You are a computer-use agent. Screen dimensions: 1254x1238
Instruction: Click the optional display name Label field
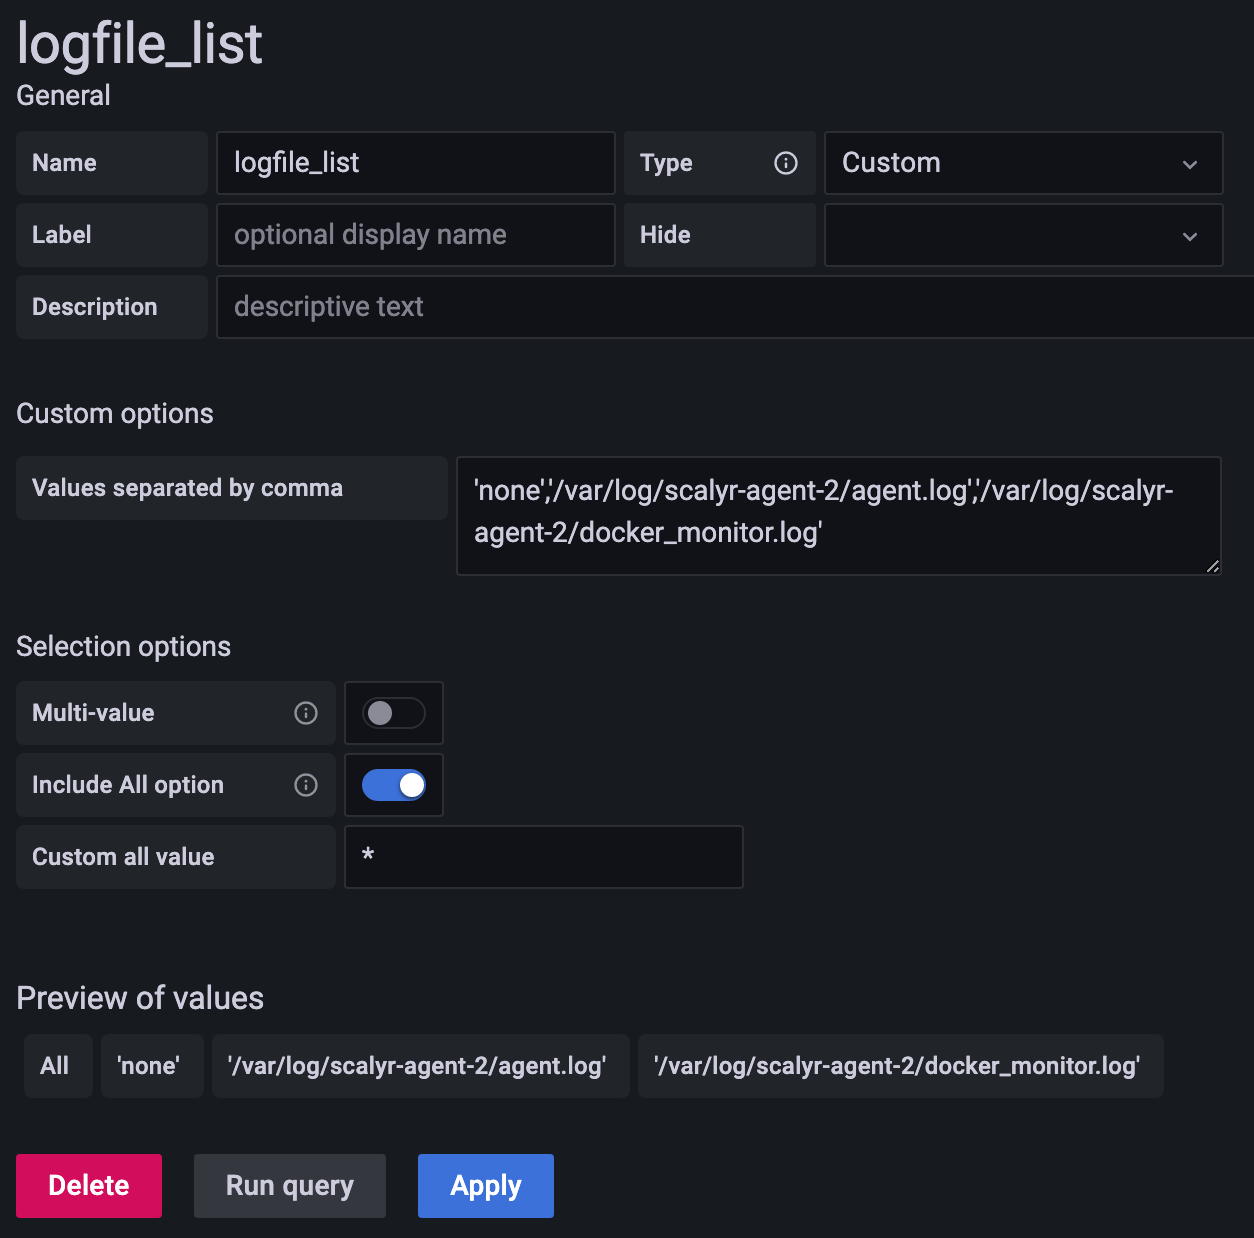click(415, 235)
